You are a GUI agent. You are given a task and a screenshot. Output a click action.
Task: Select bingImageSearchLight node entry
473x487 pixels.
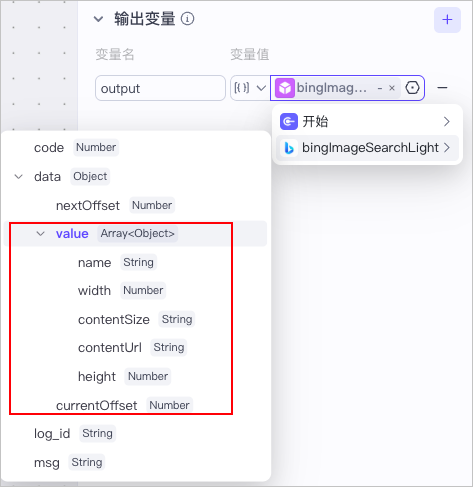pos(367,148)
